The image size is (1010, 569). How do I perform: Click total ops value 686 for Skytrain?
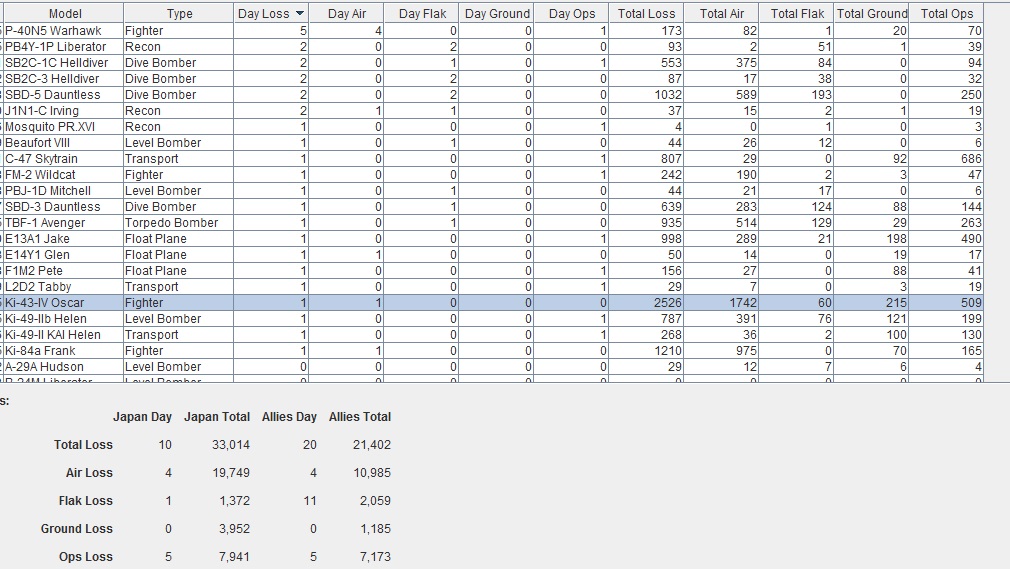coord(947,159)
